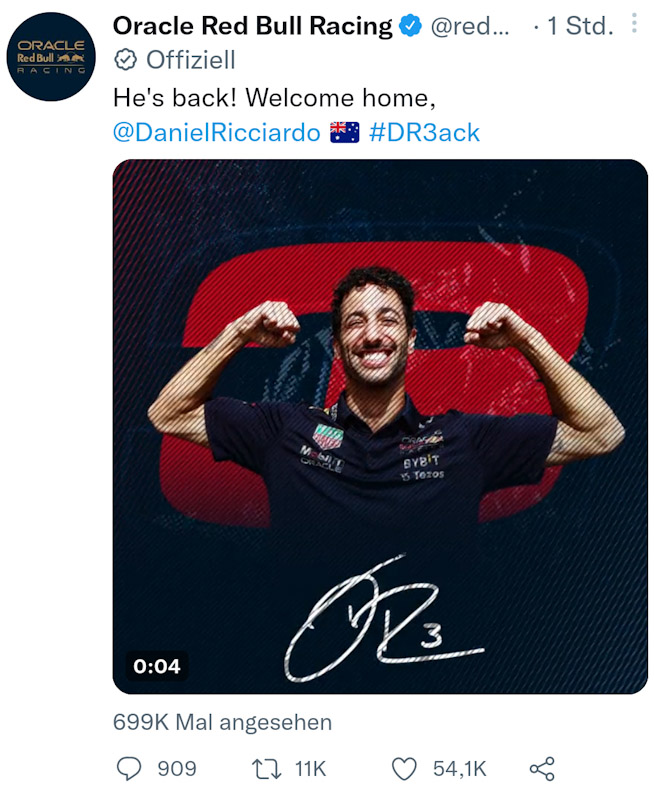The height and width of the screenshot is (800, 654).
Task: Open Oracle Red Bull Racing profile avatar
Action: [x=51, y=57]
